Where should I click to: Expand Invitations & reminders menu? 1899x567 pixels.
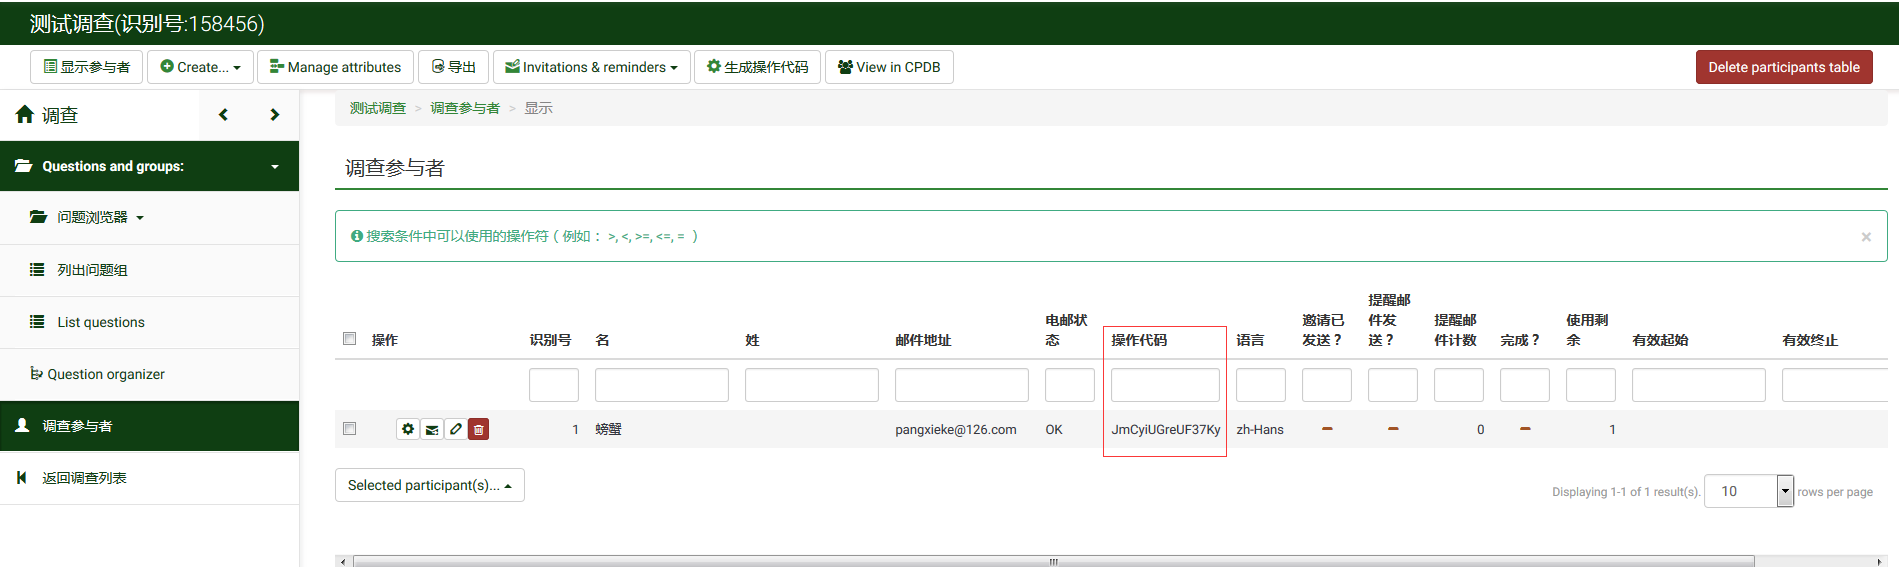pyautogui.click(x=591, y=67)
